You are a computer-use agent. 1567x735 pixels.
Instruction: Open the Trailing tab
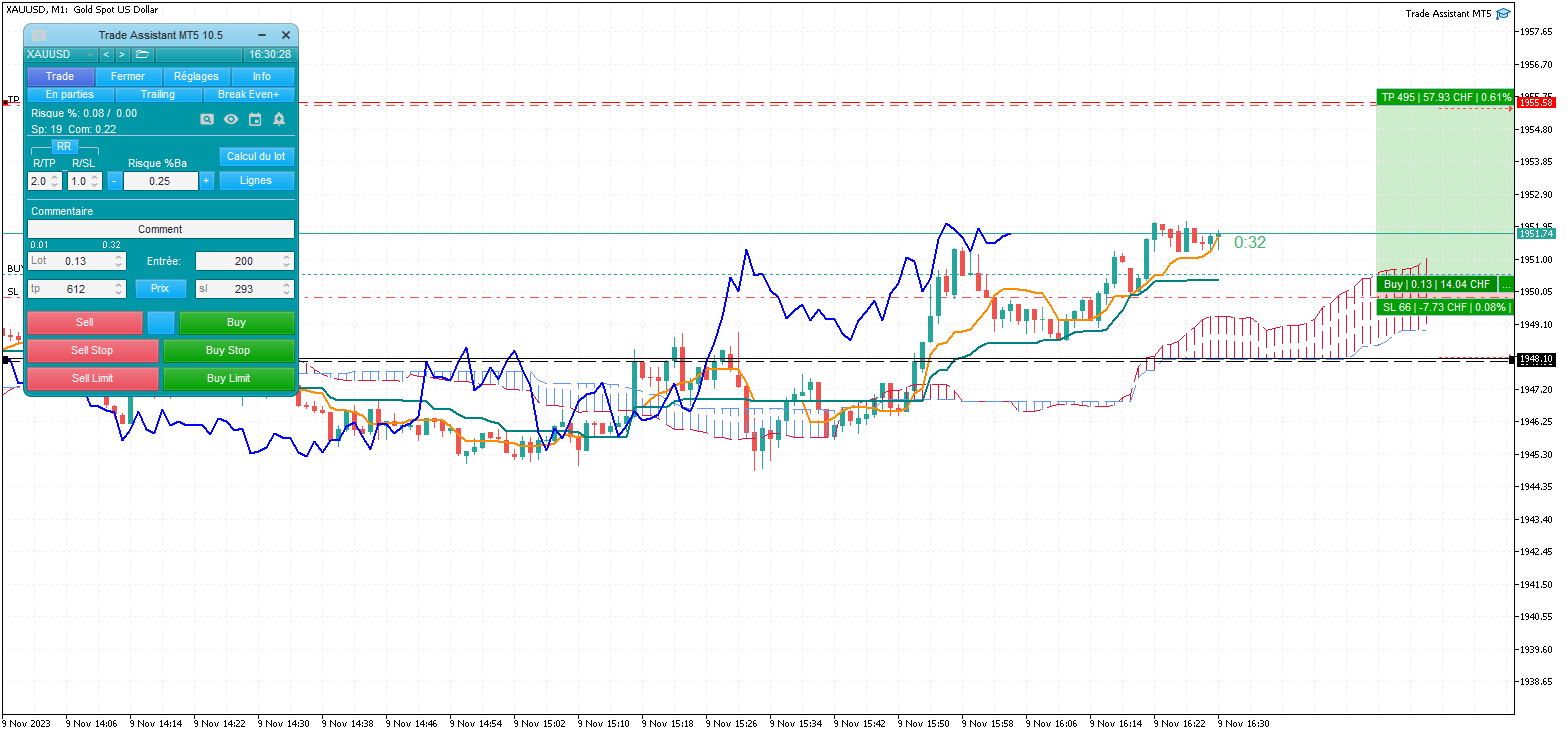[158, 94]
